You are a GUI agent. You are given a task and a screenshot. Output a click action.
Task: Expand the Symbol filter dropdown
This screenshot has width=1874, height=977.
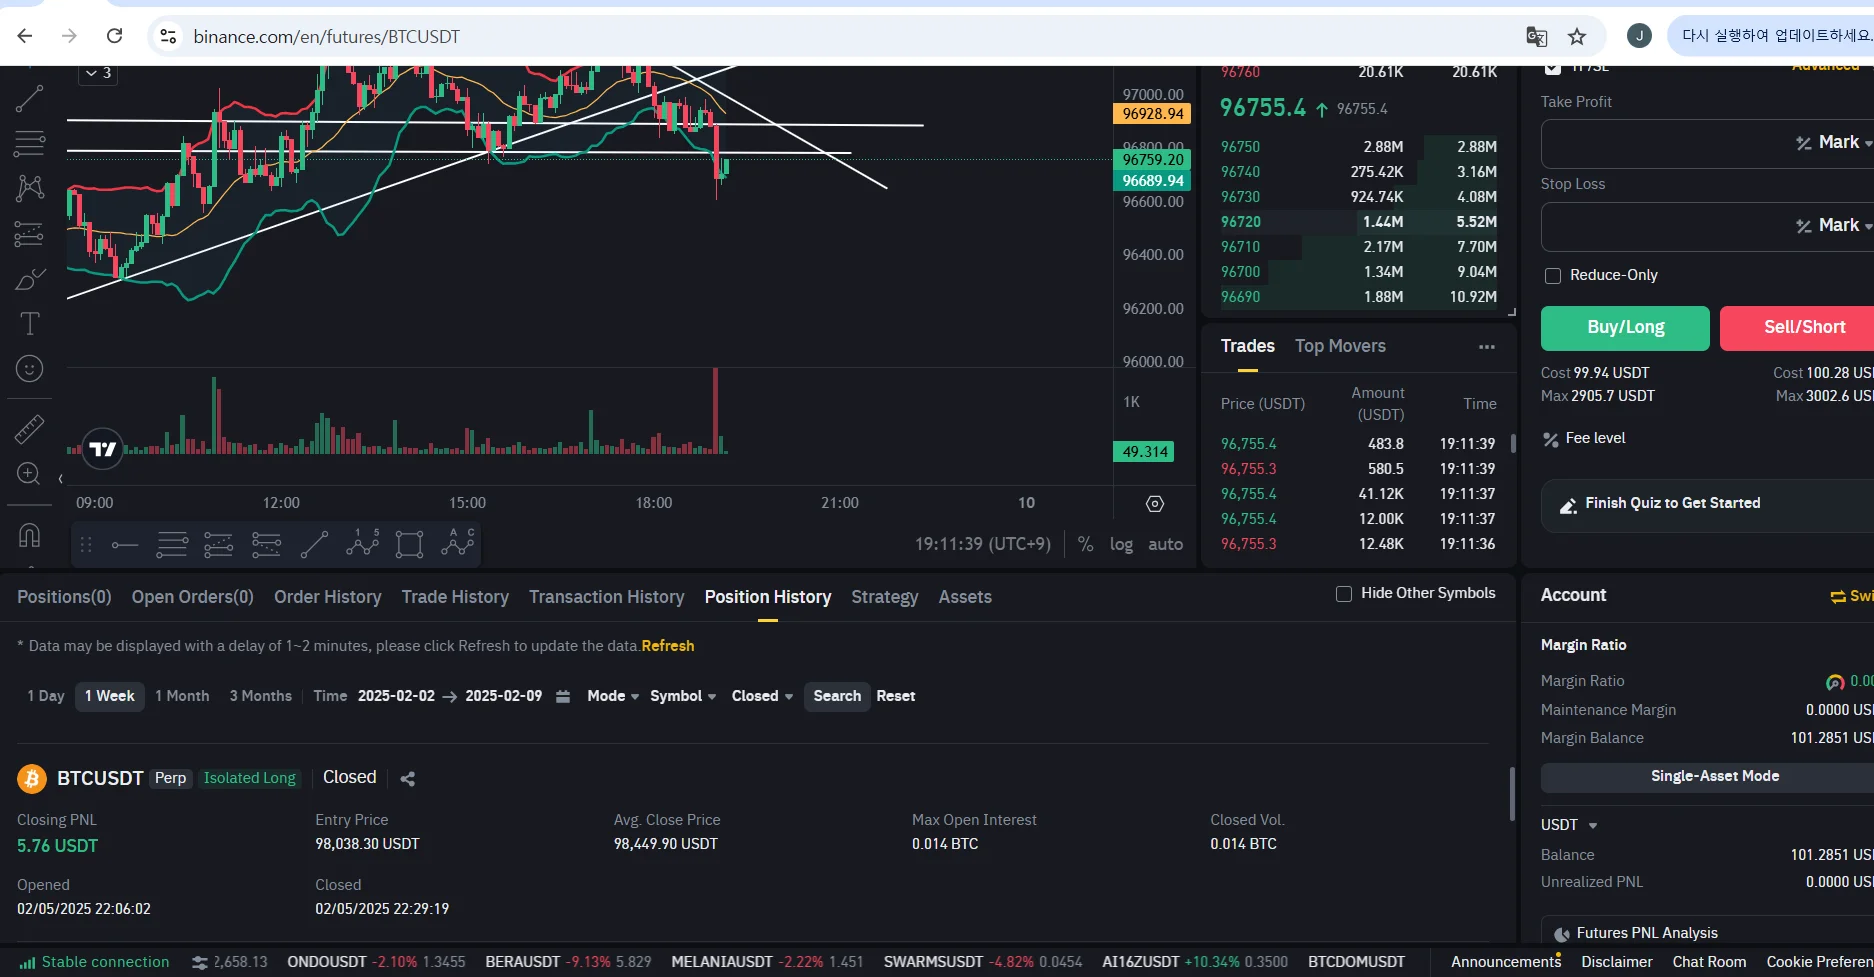tap(683, 696)
